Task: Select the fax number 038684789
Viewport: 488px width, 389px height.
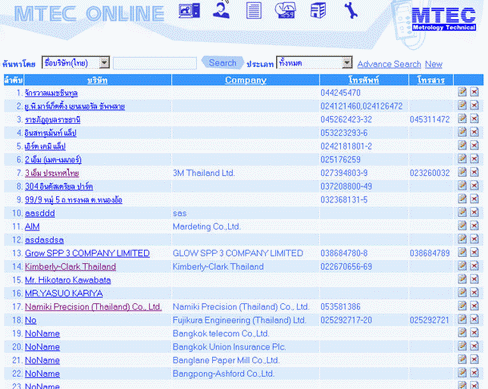Action: (x=430, y=253)
